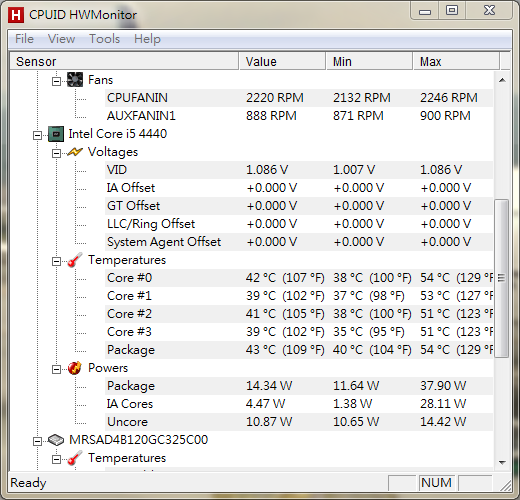Screen dimensions: 520x500
Task: Click the 1.007 V min value
Action: pos(354,170)
